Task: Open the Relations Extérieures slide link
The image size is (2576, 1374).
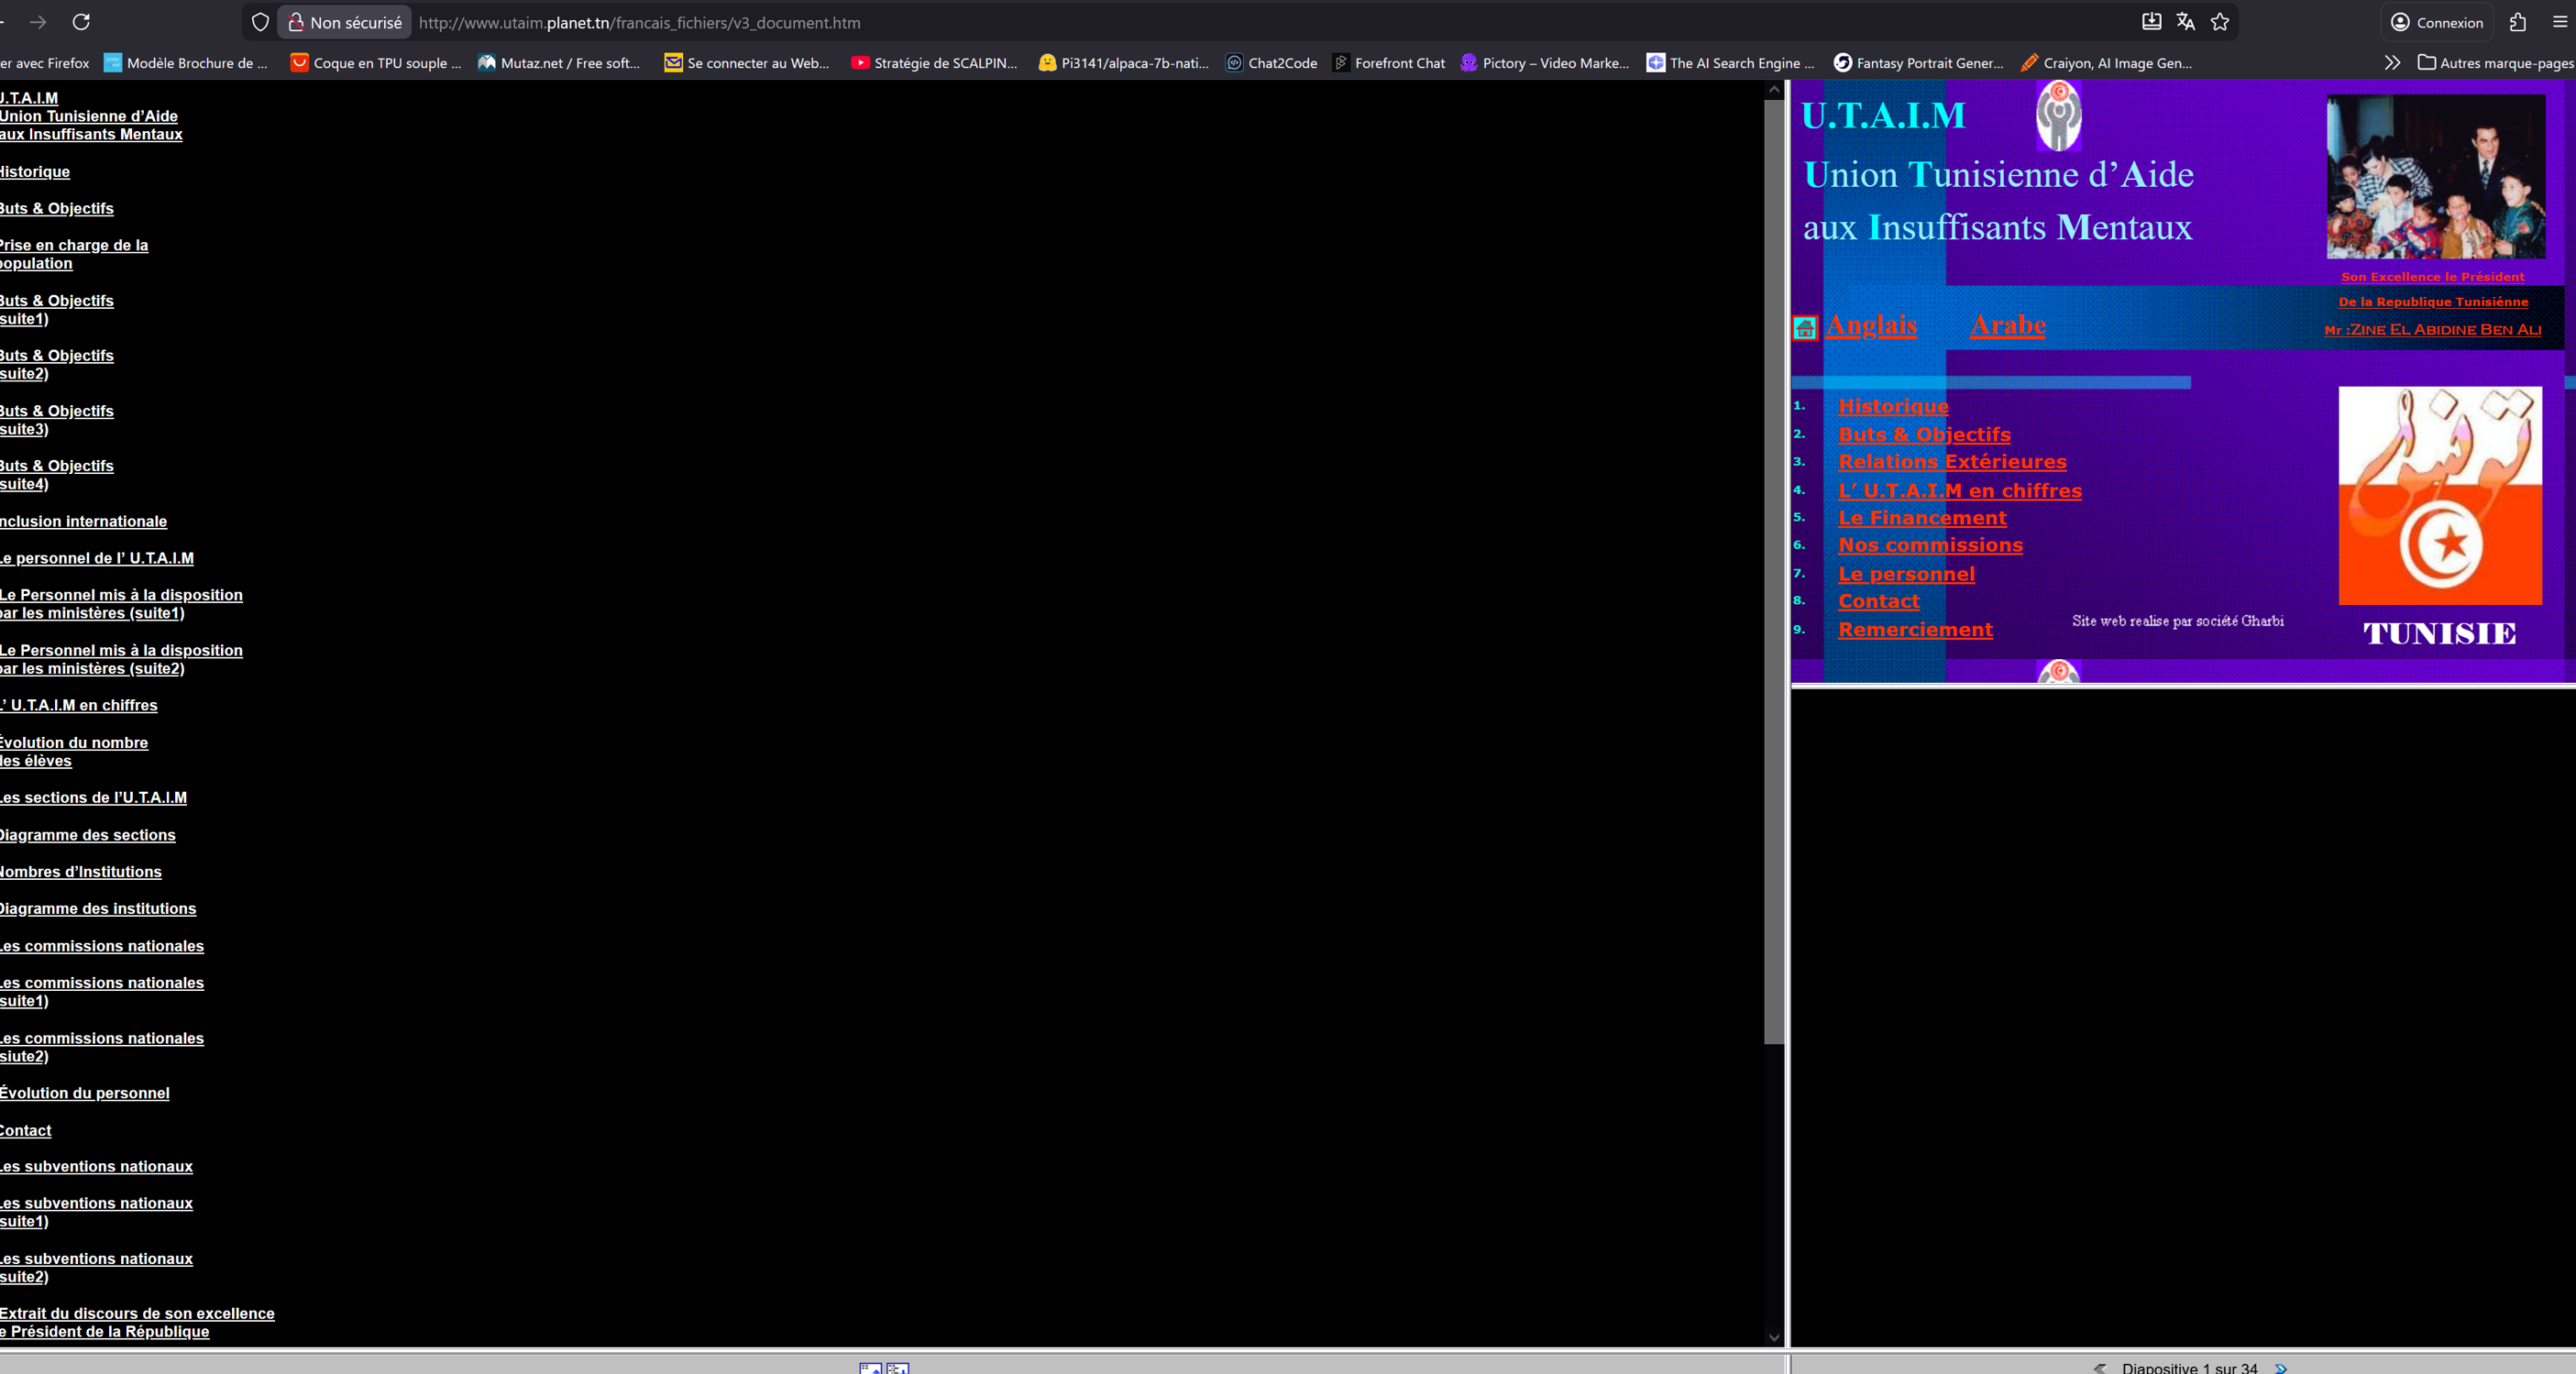Action: [1952, 462]
